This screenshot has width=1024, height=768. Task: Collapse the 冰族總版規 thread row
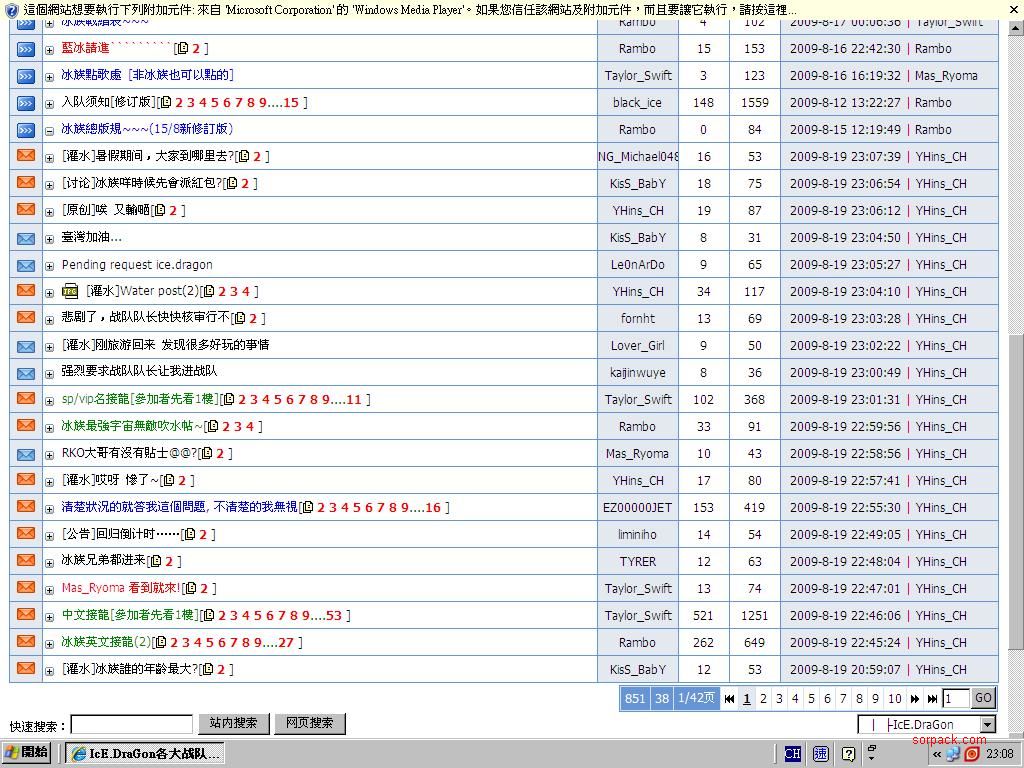click(x=49, y=130)
